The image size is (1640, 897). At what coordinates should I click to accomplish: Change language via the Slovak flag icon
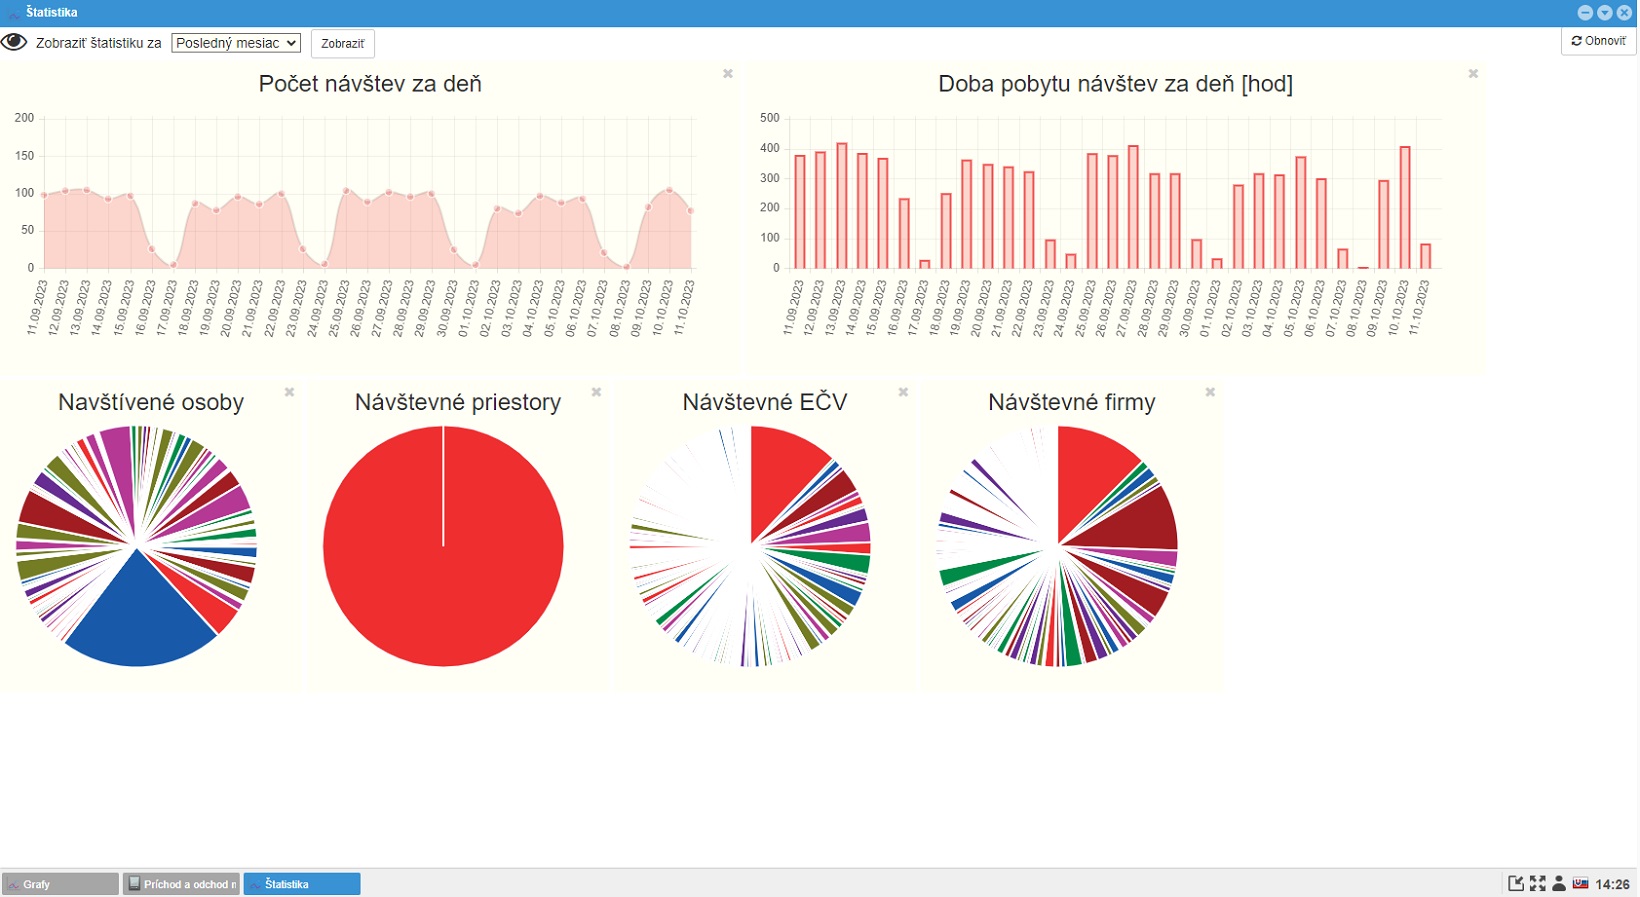[1581, 883]
